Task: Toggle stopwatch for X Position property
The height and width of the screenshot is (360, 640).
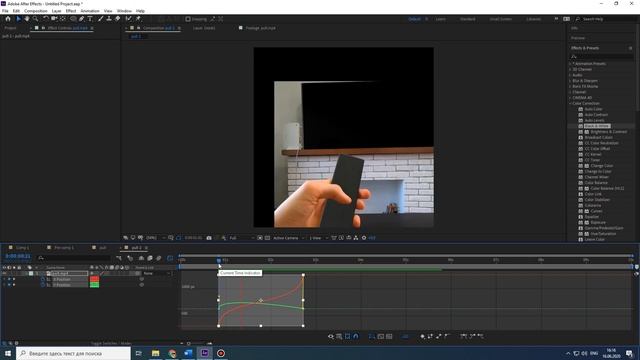Action: click(42, 279)
